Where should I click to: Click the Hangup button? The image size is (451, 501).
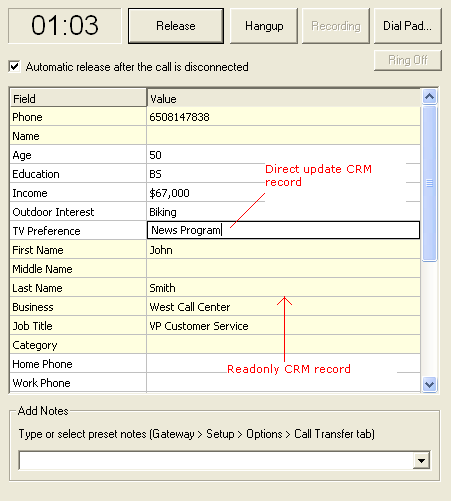[x=264, y=26]
